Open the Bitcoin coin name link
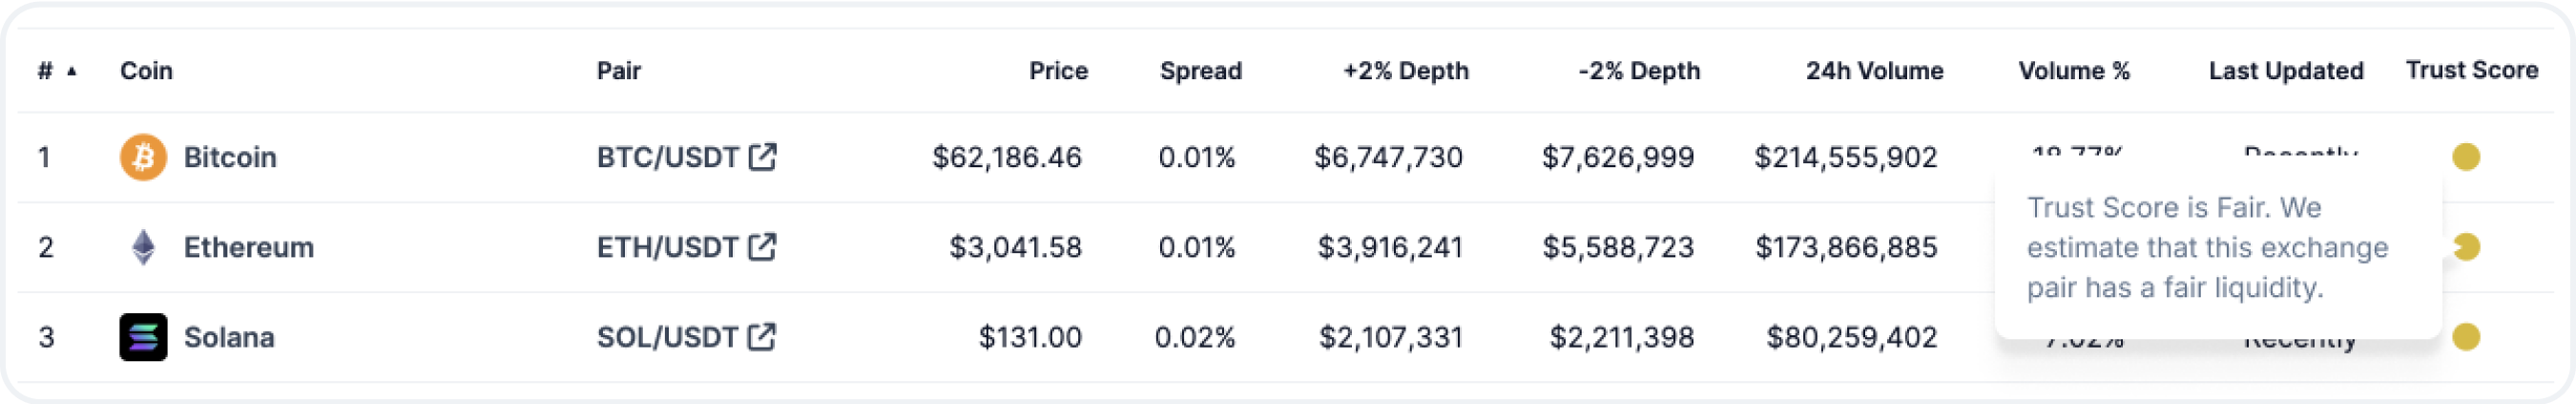Image resolution: width=2576 pixels, height=404 pixels. click(x=230, y=157)
